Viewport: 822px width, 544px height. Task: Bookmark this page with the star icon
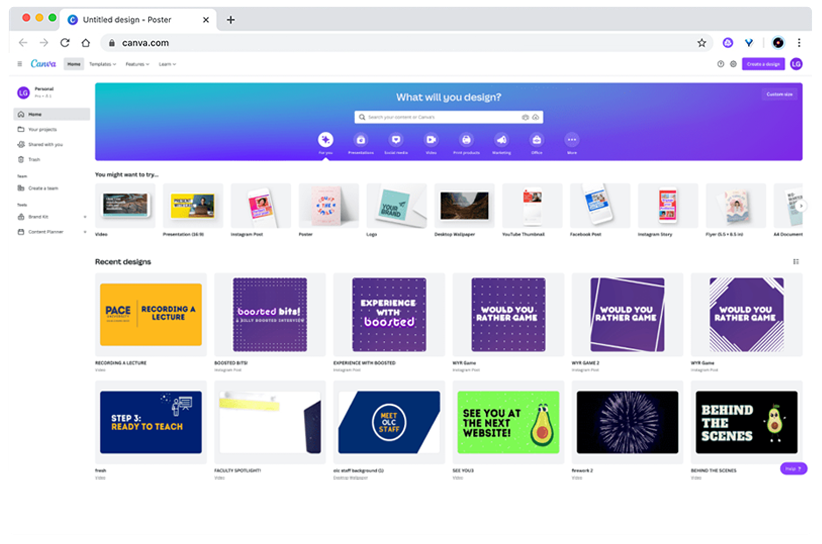pyautogui.click(x=701, y=43)
